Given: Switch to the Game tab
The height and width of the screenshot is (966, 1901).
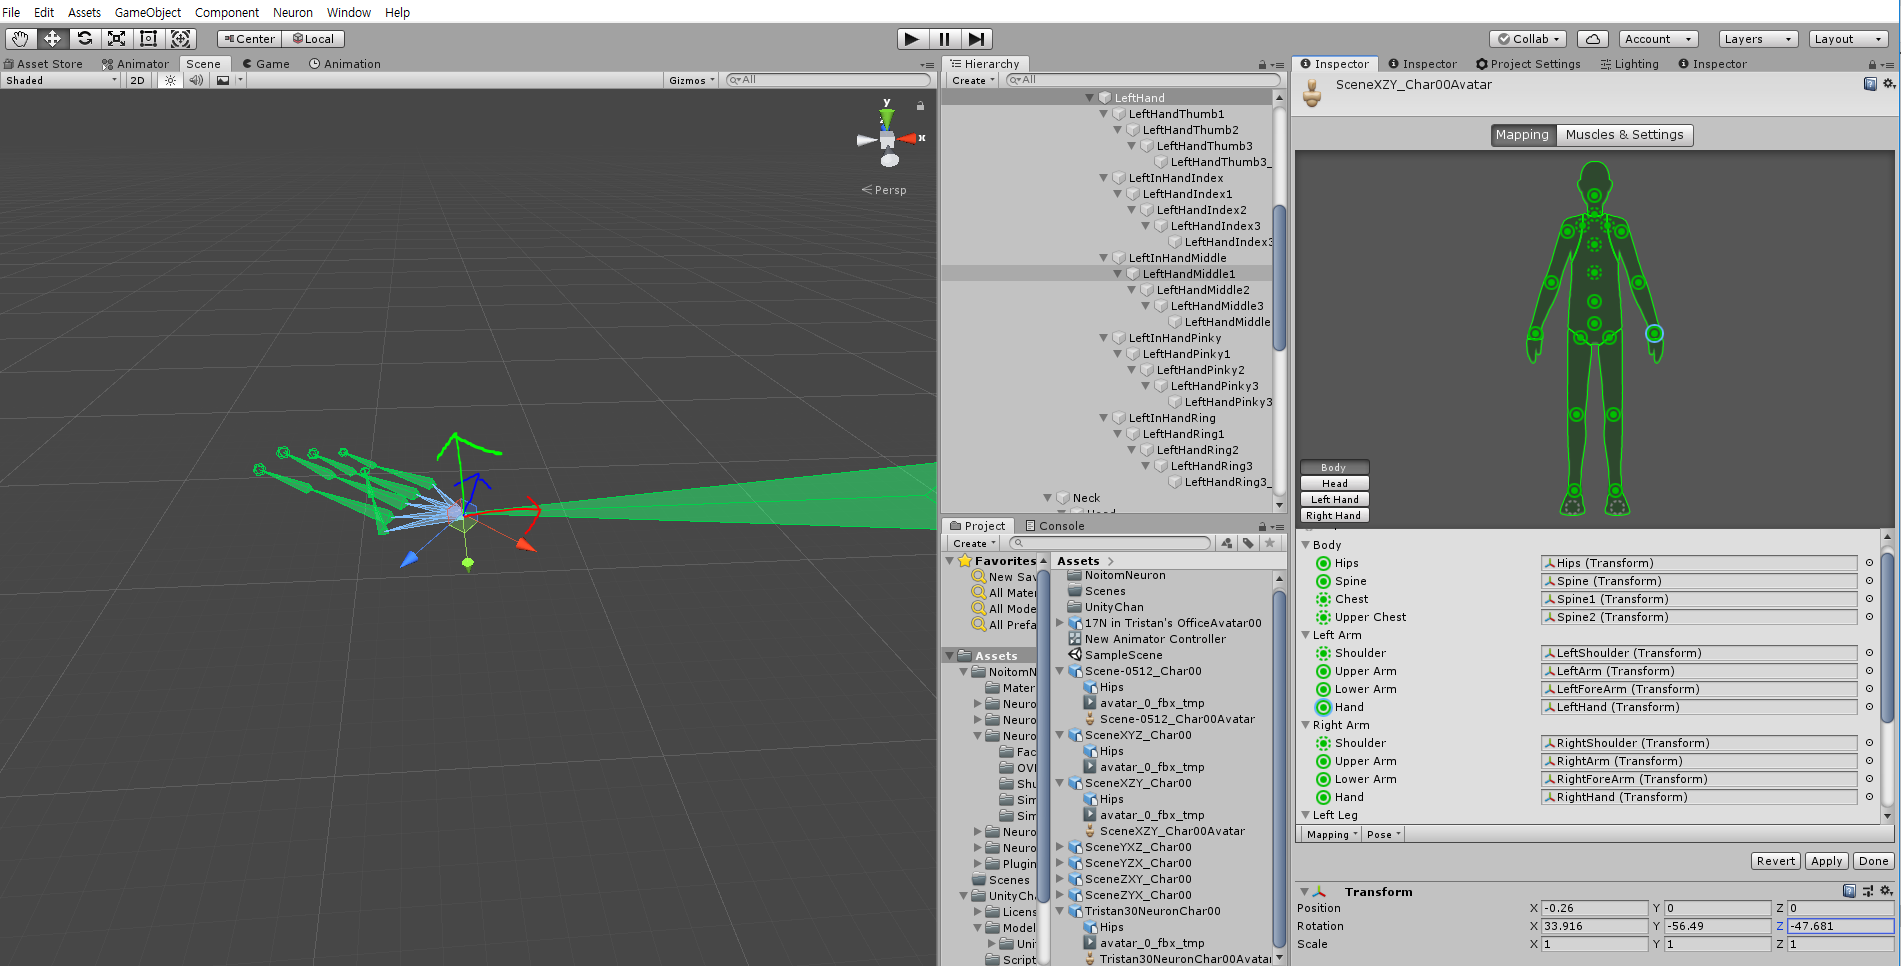Looking at the screenshot, I should [266, 64].
